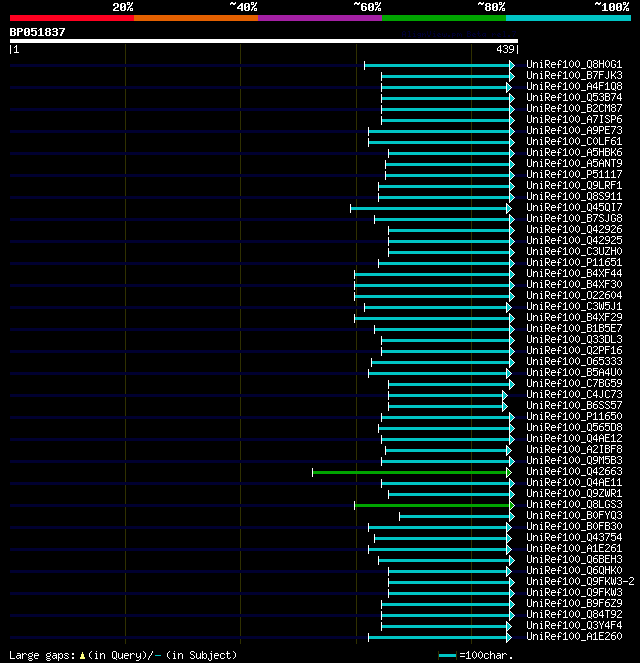Click the white query sequence bar
This screenshot has height=663, width=640.
coord(264,41)
